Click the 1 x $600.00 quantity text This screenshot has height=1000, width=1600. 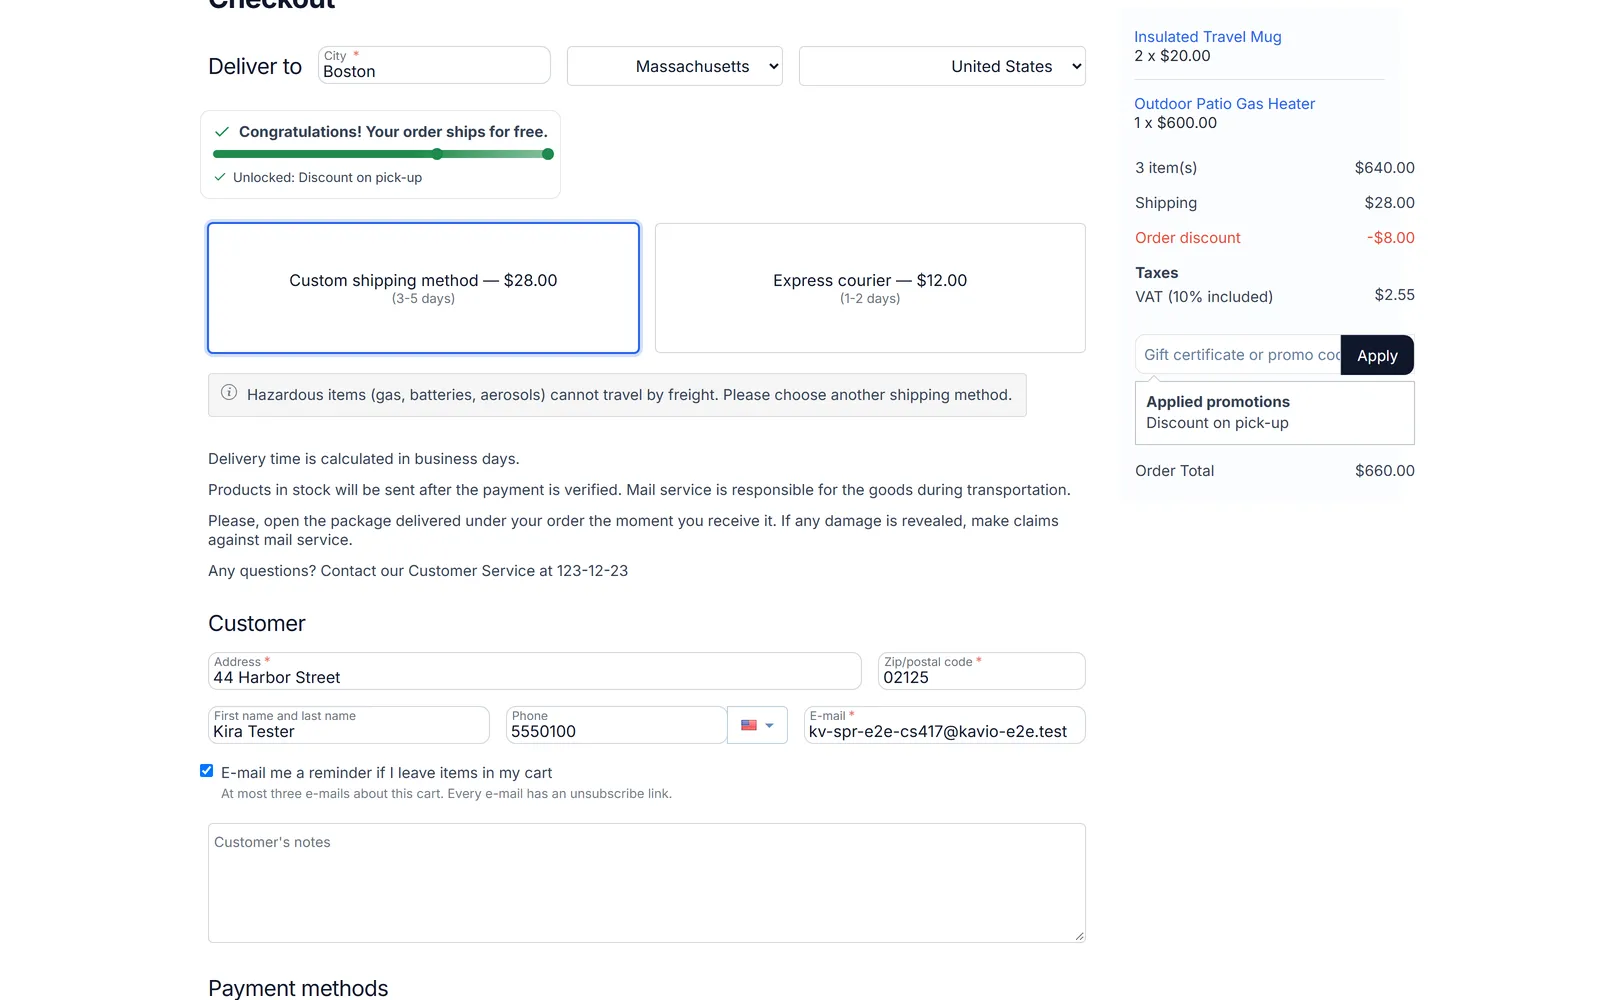[1175, 123]
